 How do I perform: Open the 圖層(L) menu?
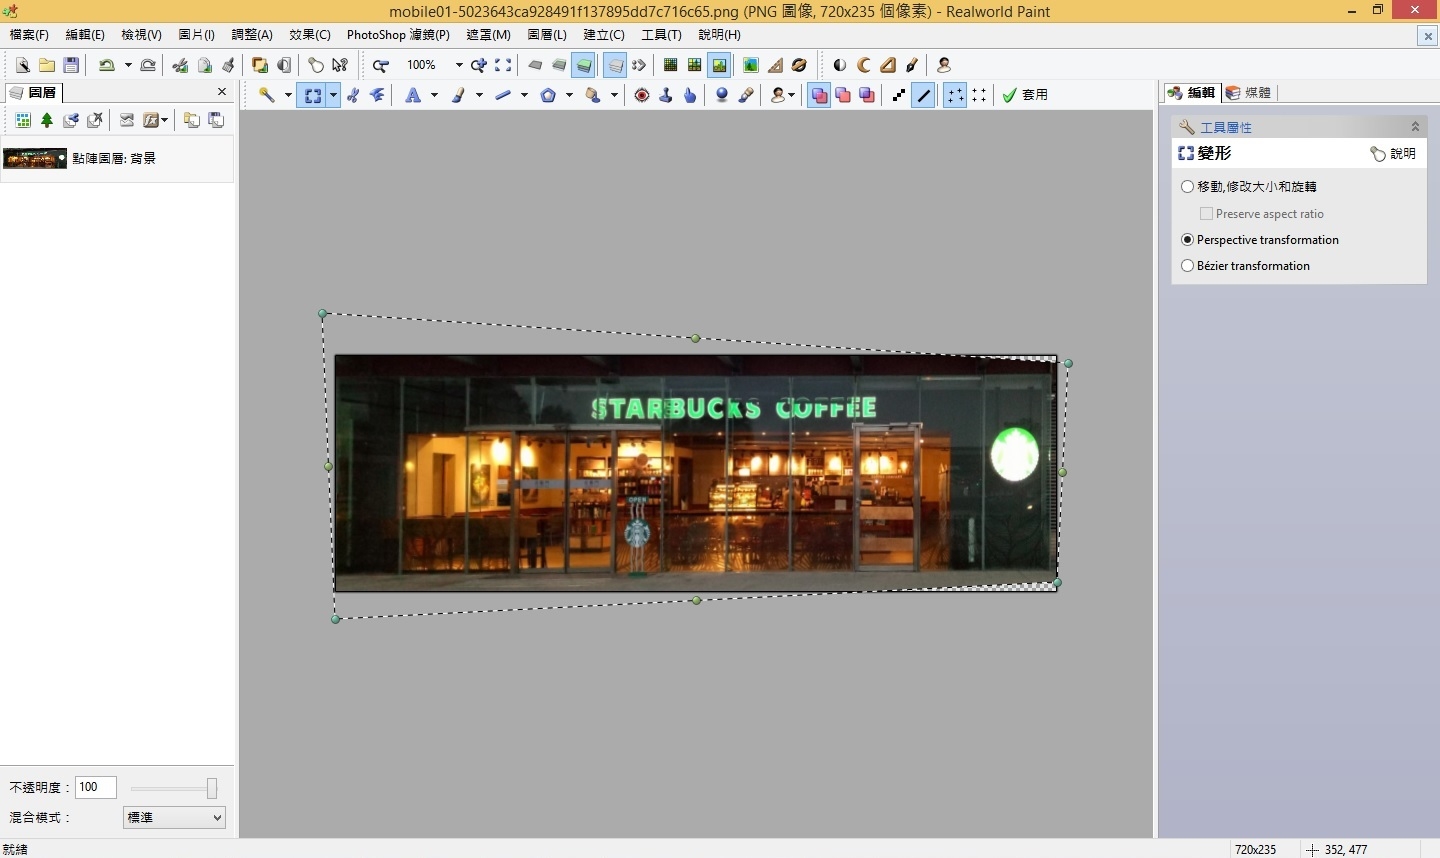(547, 35)
